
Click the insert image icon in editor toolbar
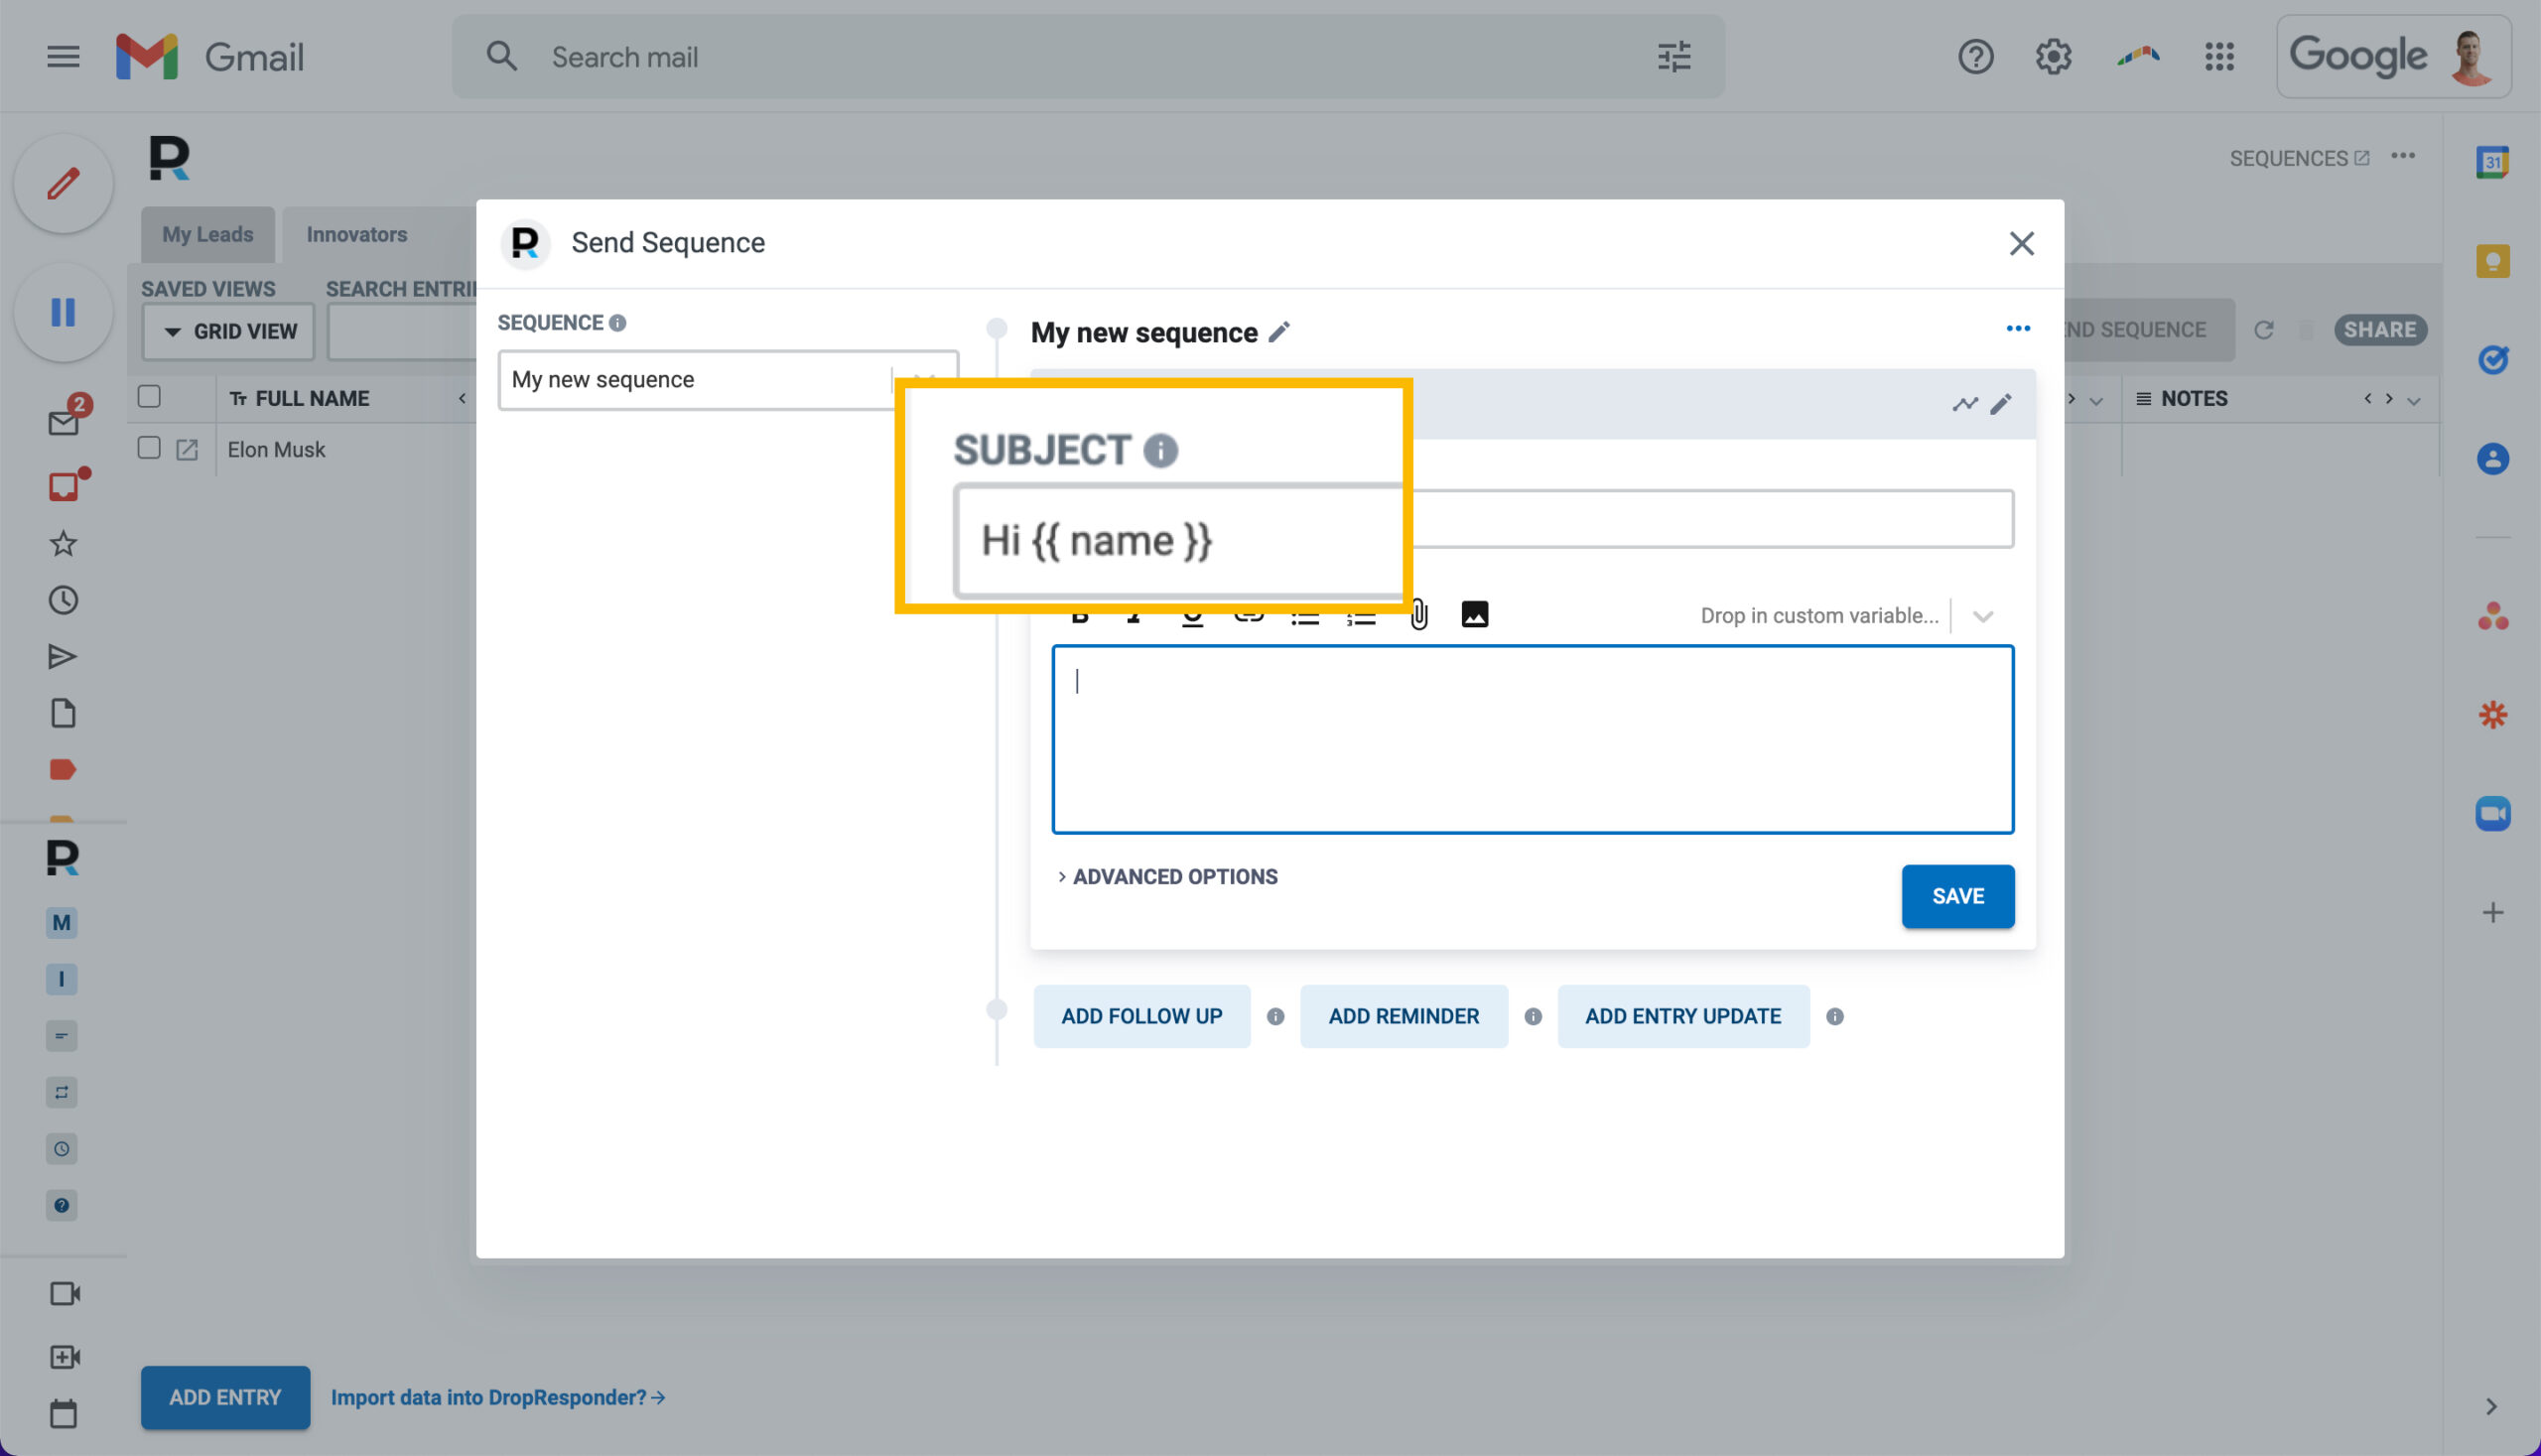pyautogui.click(x=1474, y=614)
